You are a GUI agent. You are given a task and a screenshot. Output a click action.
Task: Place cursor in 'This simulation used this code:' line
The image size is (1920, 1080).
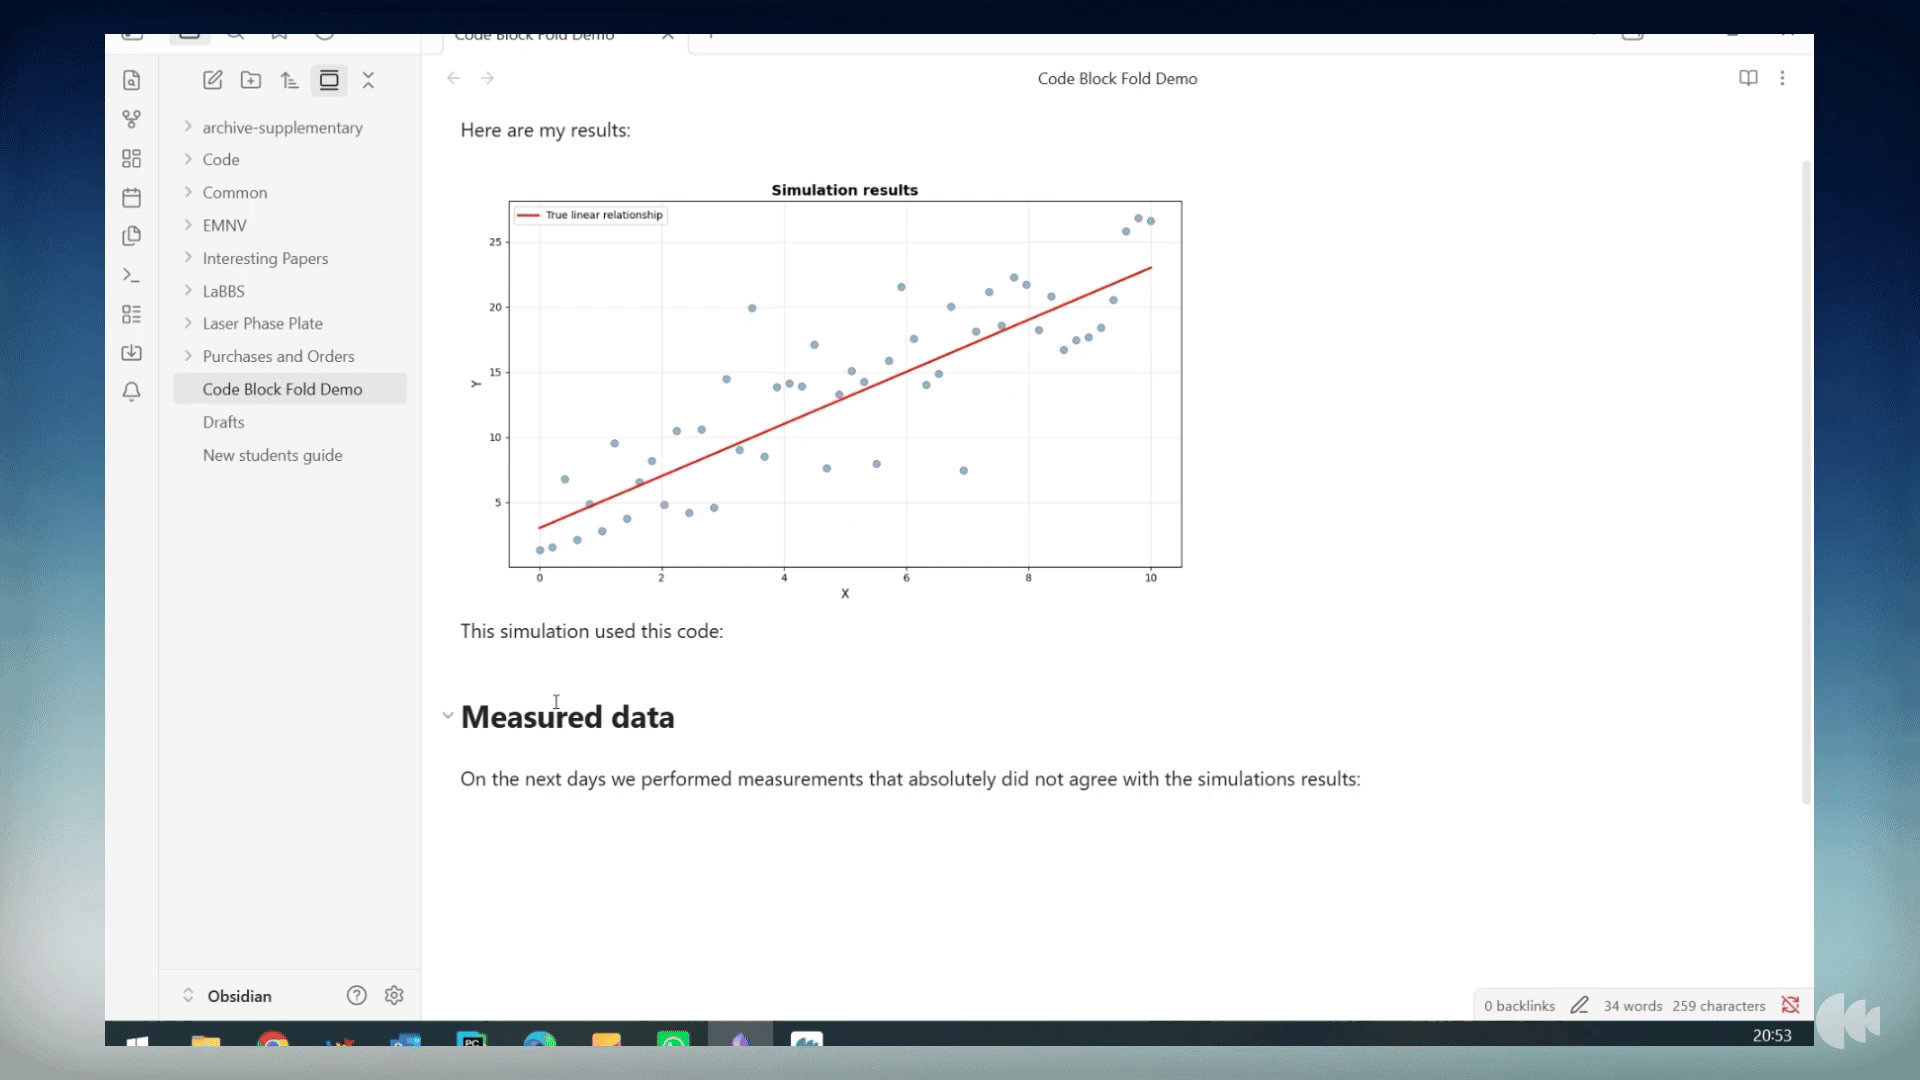click(x=591, y=631)
